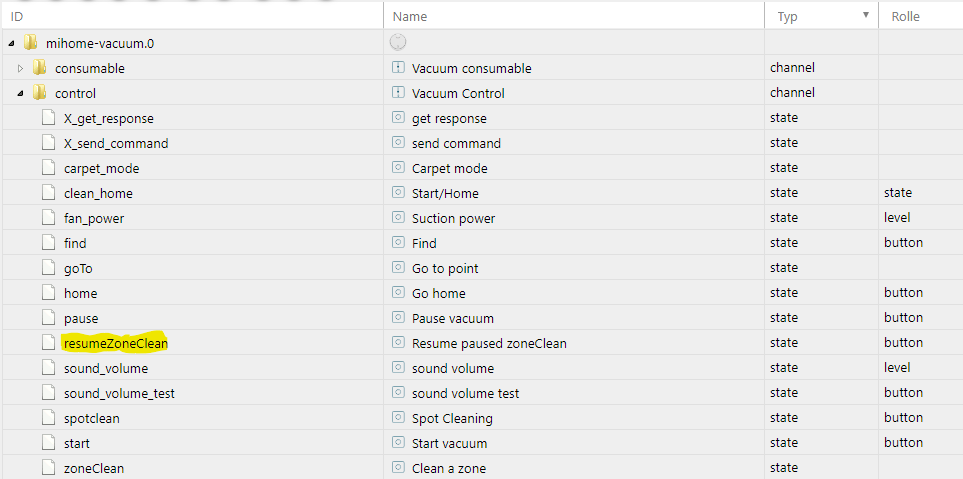Screen dimensions: 963x479
Task: Select the sound_volume_test item
Action: tap(119, 393)
